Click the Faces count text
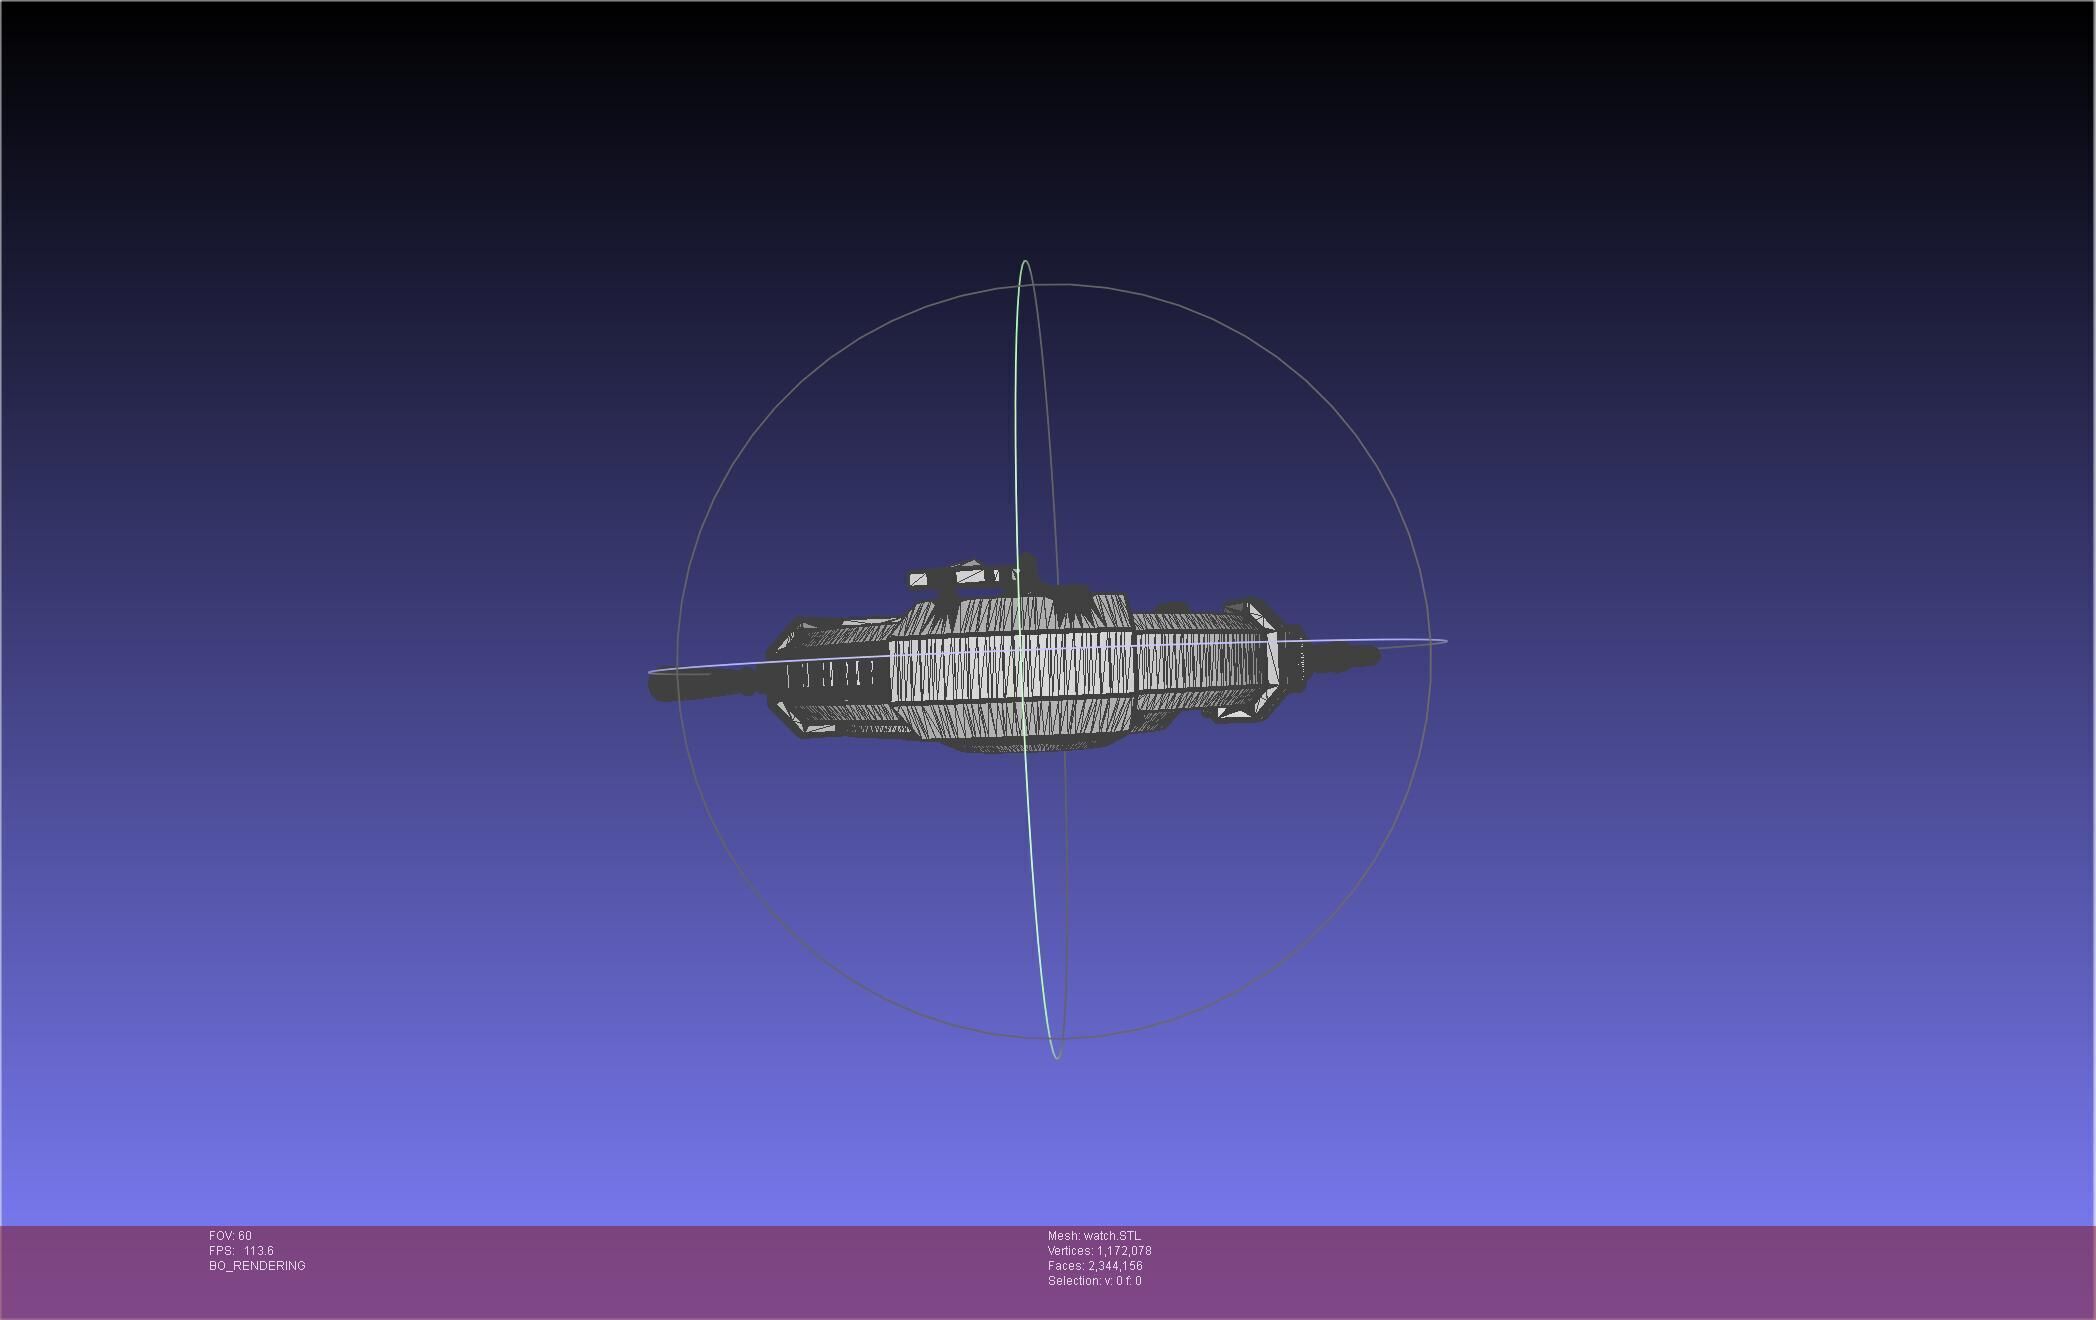 (1095, 1266)
